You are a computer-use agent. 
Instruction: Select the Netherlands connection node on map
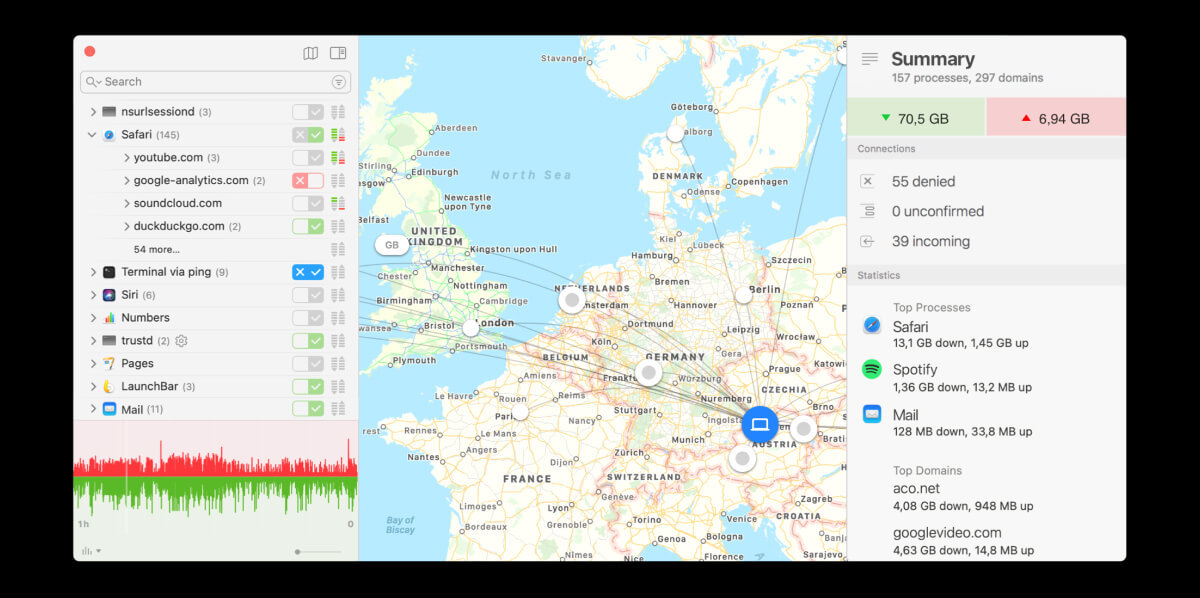pyautogui.click(x=572, y=299)
